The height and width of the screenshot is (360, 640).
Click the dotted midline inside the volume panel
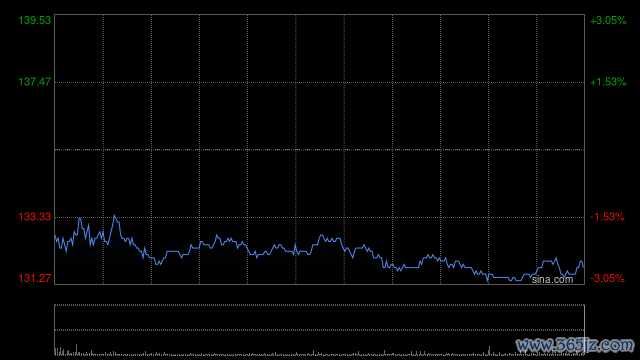(x=320, y=330)
